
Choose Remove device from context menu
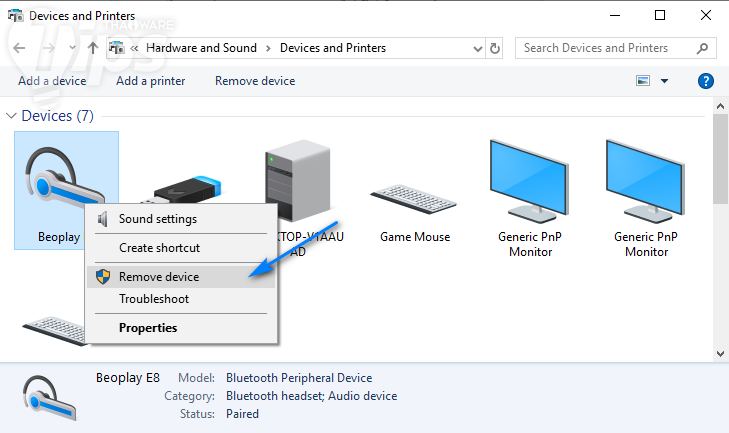(x=158, y=277)
